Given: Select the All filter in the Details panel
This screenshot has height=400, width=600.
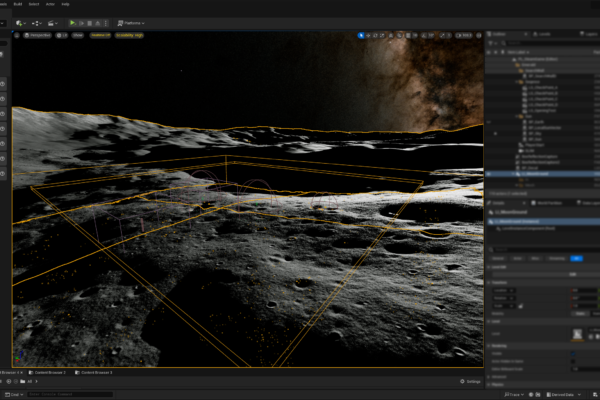Looking at the screenshot, I should pyautogui.click(x=576, y=257).
